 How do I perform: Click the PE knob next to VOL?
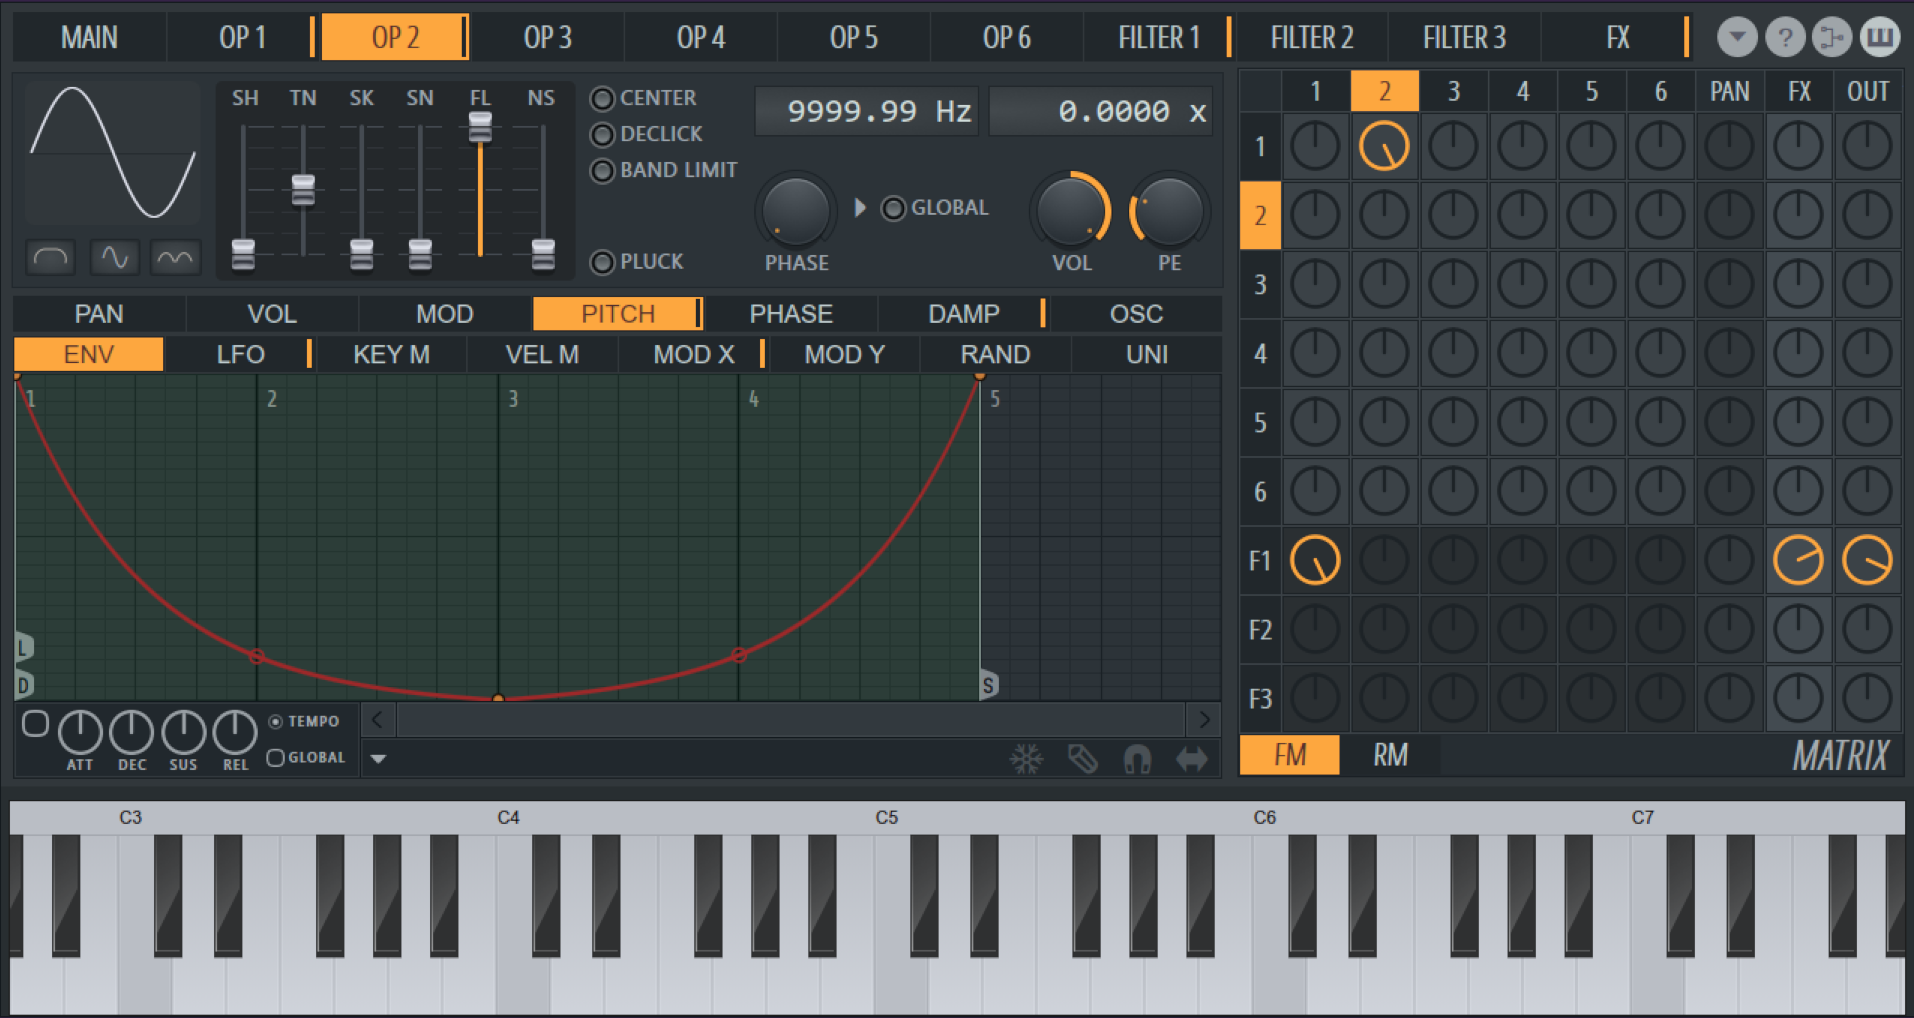coord(1168,211)
